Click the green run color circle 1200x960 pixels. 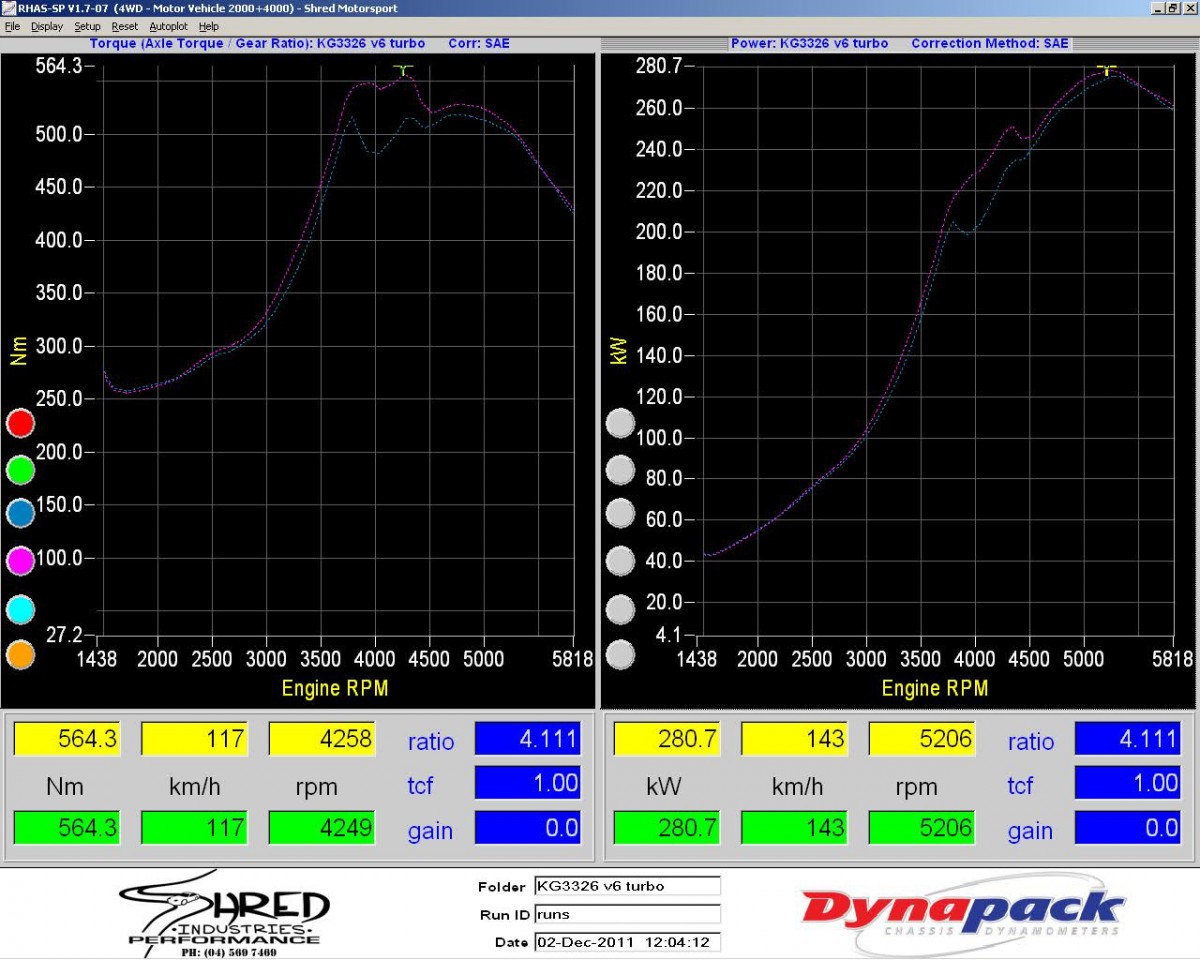[20, 469]
